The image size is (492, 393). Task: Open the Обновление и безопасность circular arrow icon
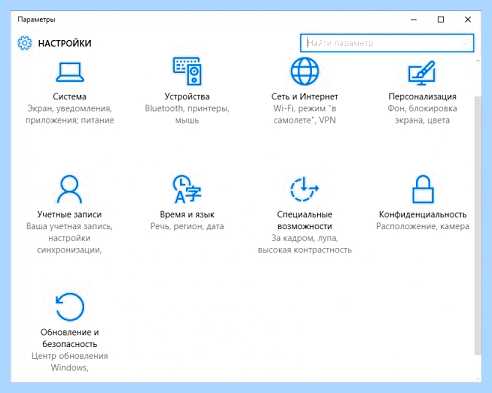point(69,307)
